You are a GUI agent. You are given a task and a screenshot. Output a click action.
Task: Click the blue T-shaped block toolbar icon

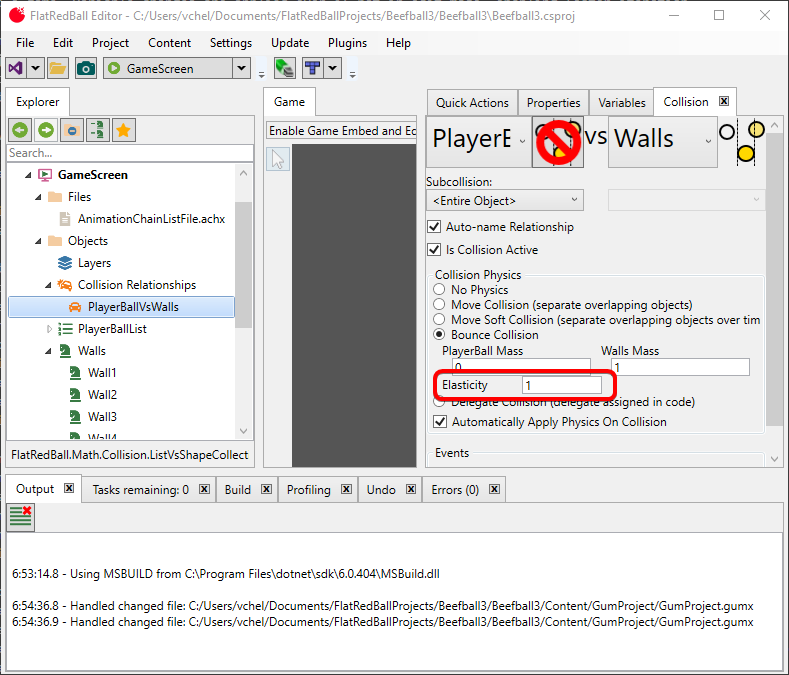(313, 68)
